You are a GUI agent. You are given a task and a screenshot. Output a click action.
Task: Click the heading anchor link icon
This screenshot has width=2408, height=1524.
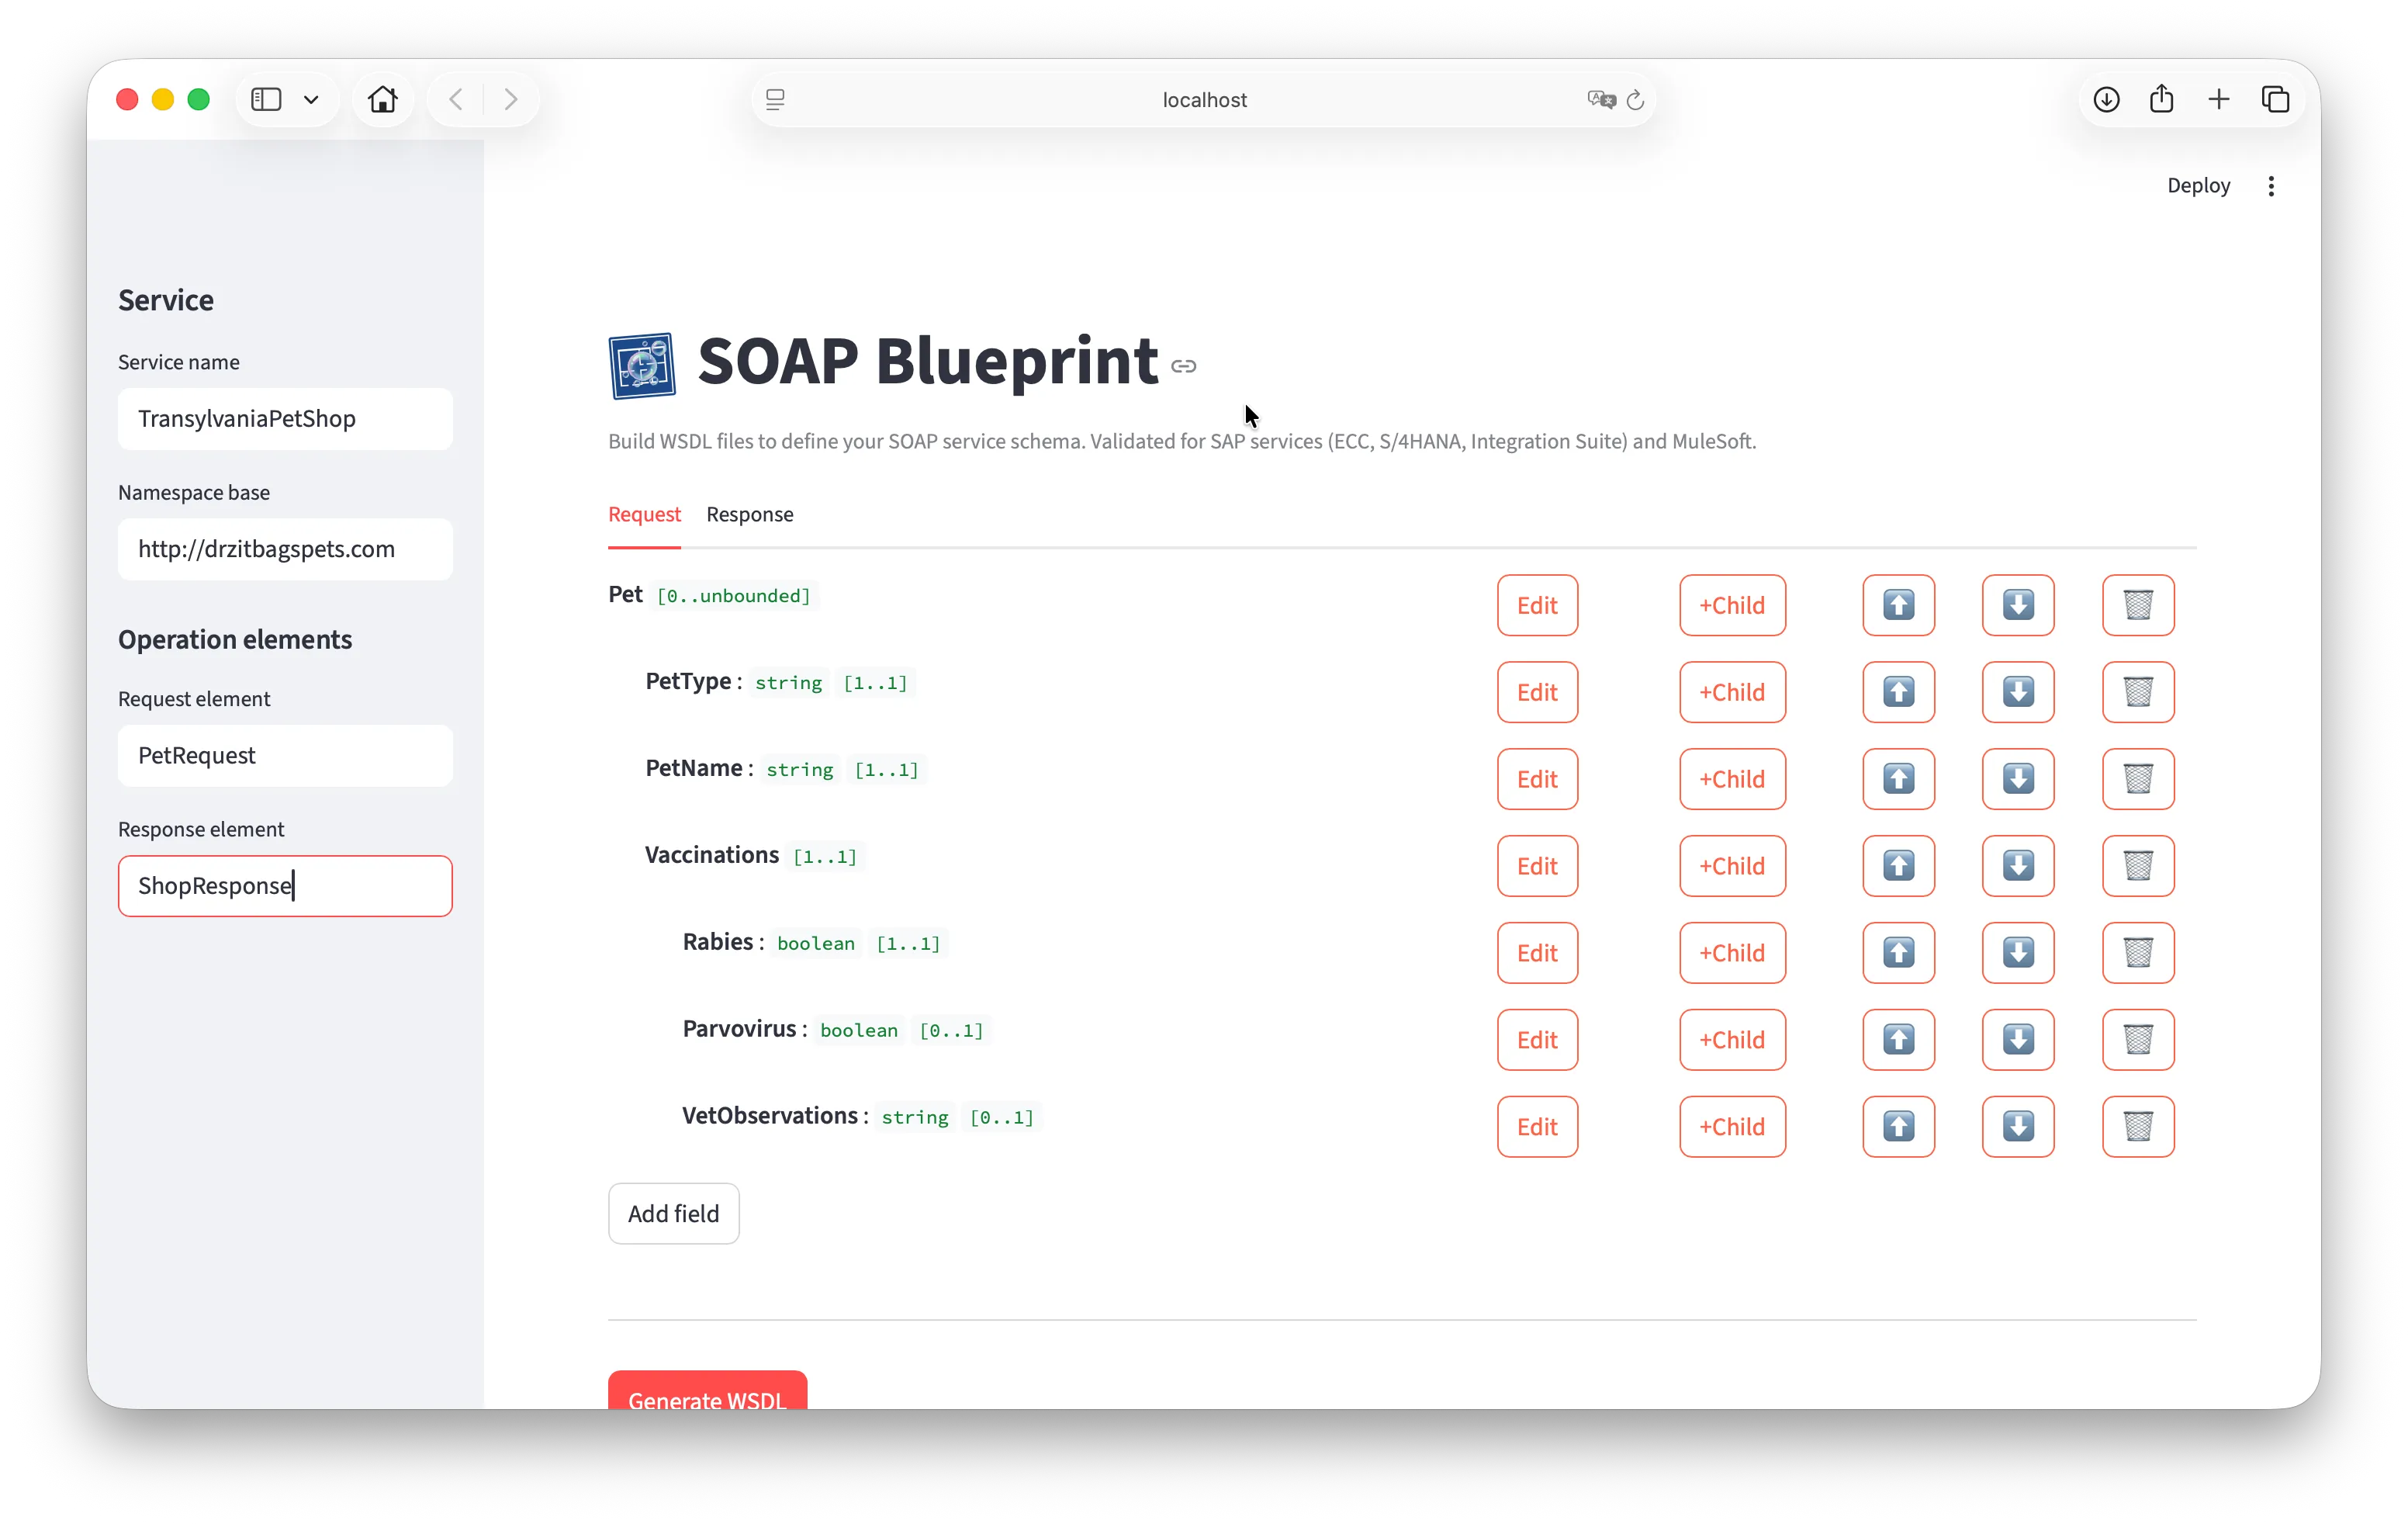[x=1184, y=366]
